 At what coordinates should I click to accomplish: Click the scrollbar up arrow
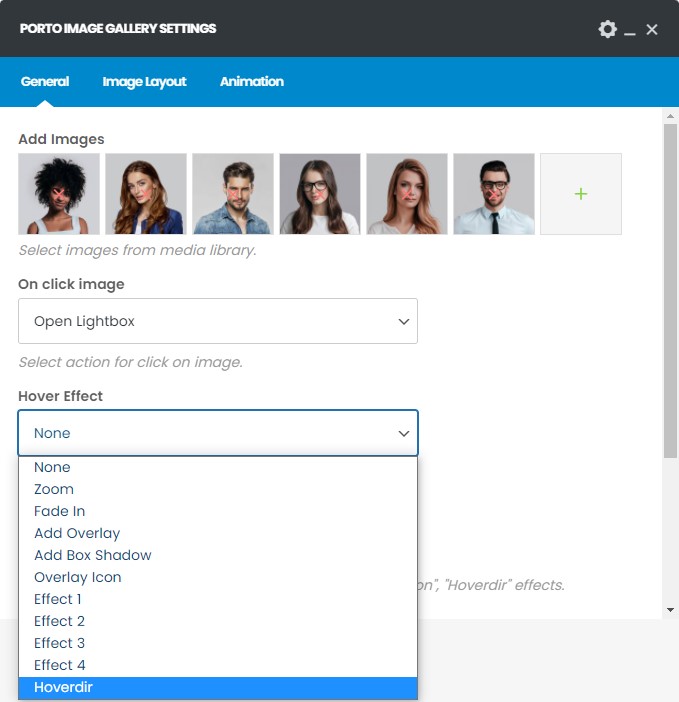[x=670, y=116]
